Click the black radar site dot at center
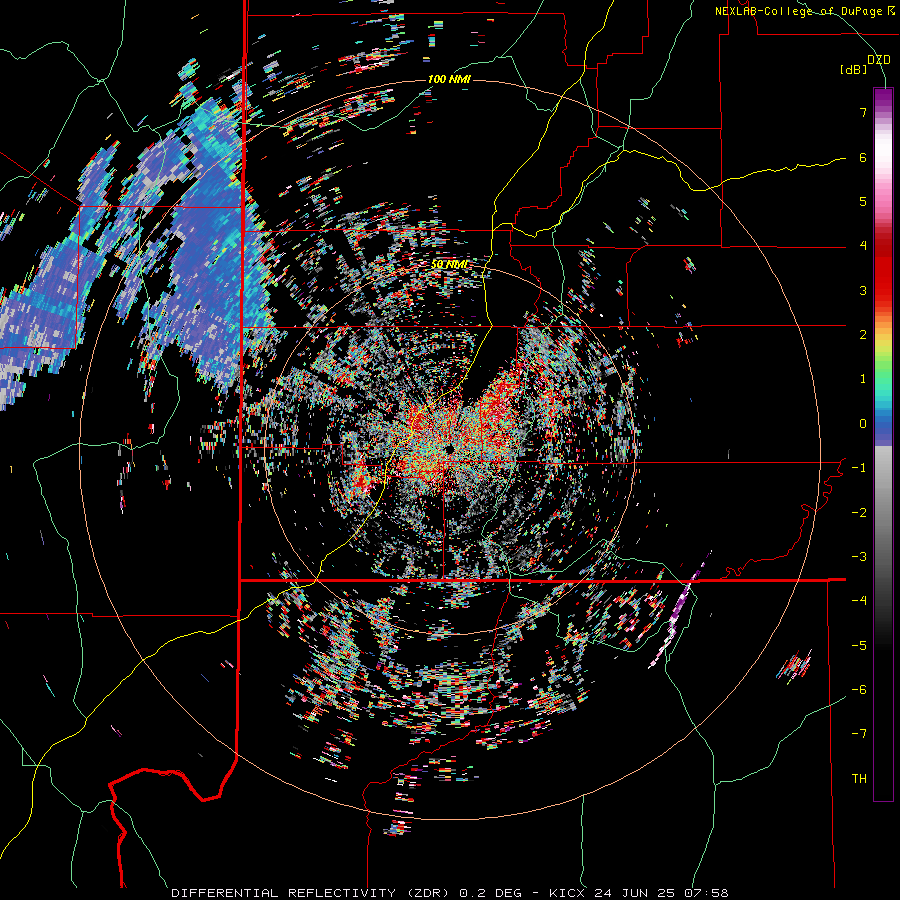 tap(449, 448)
